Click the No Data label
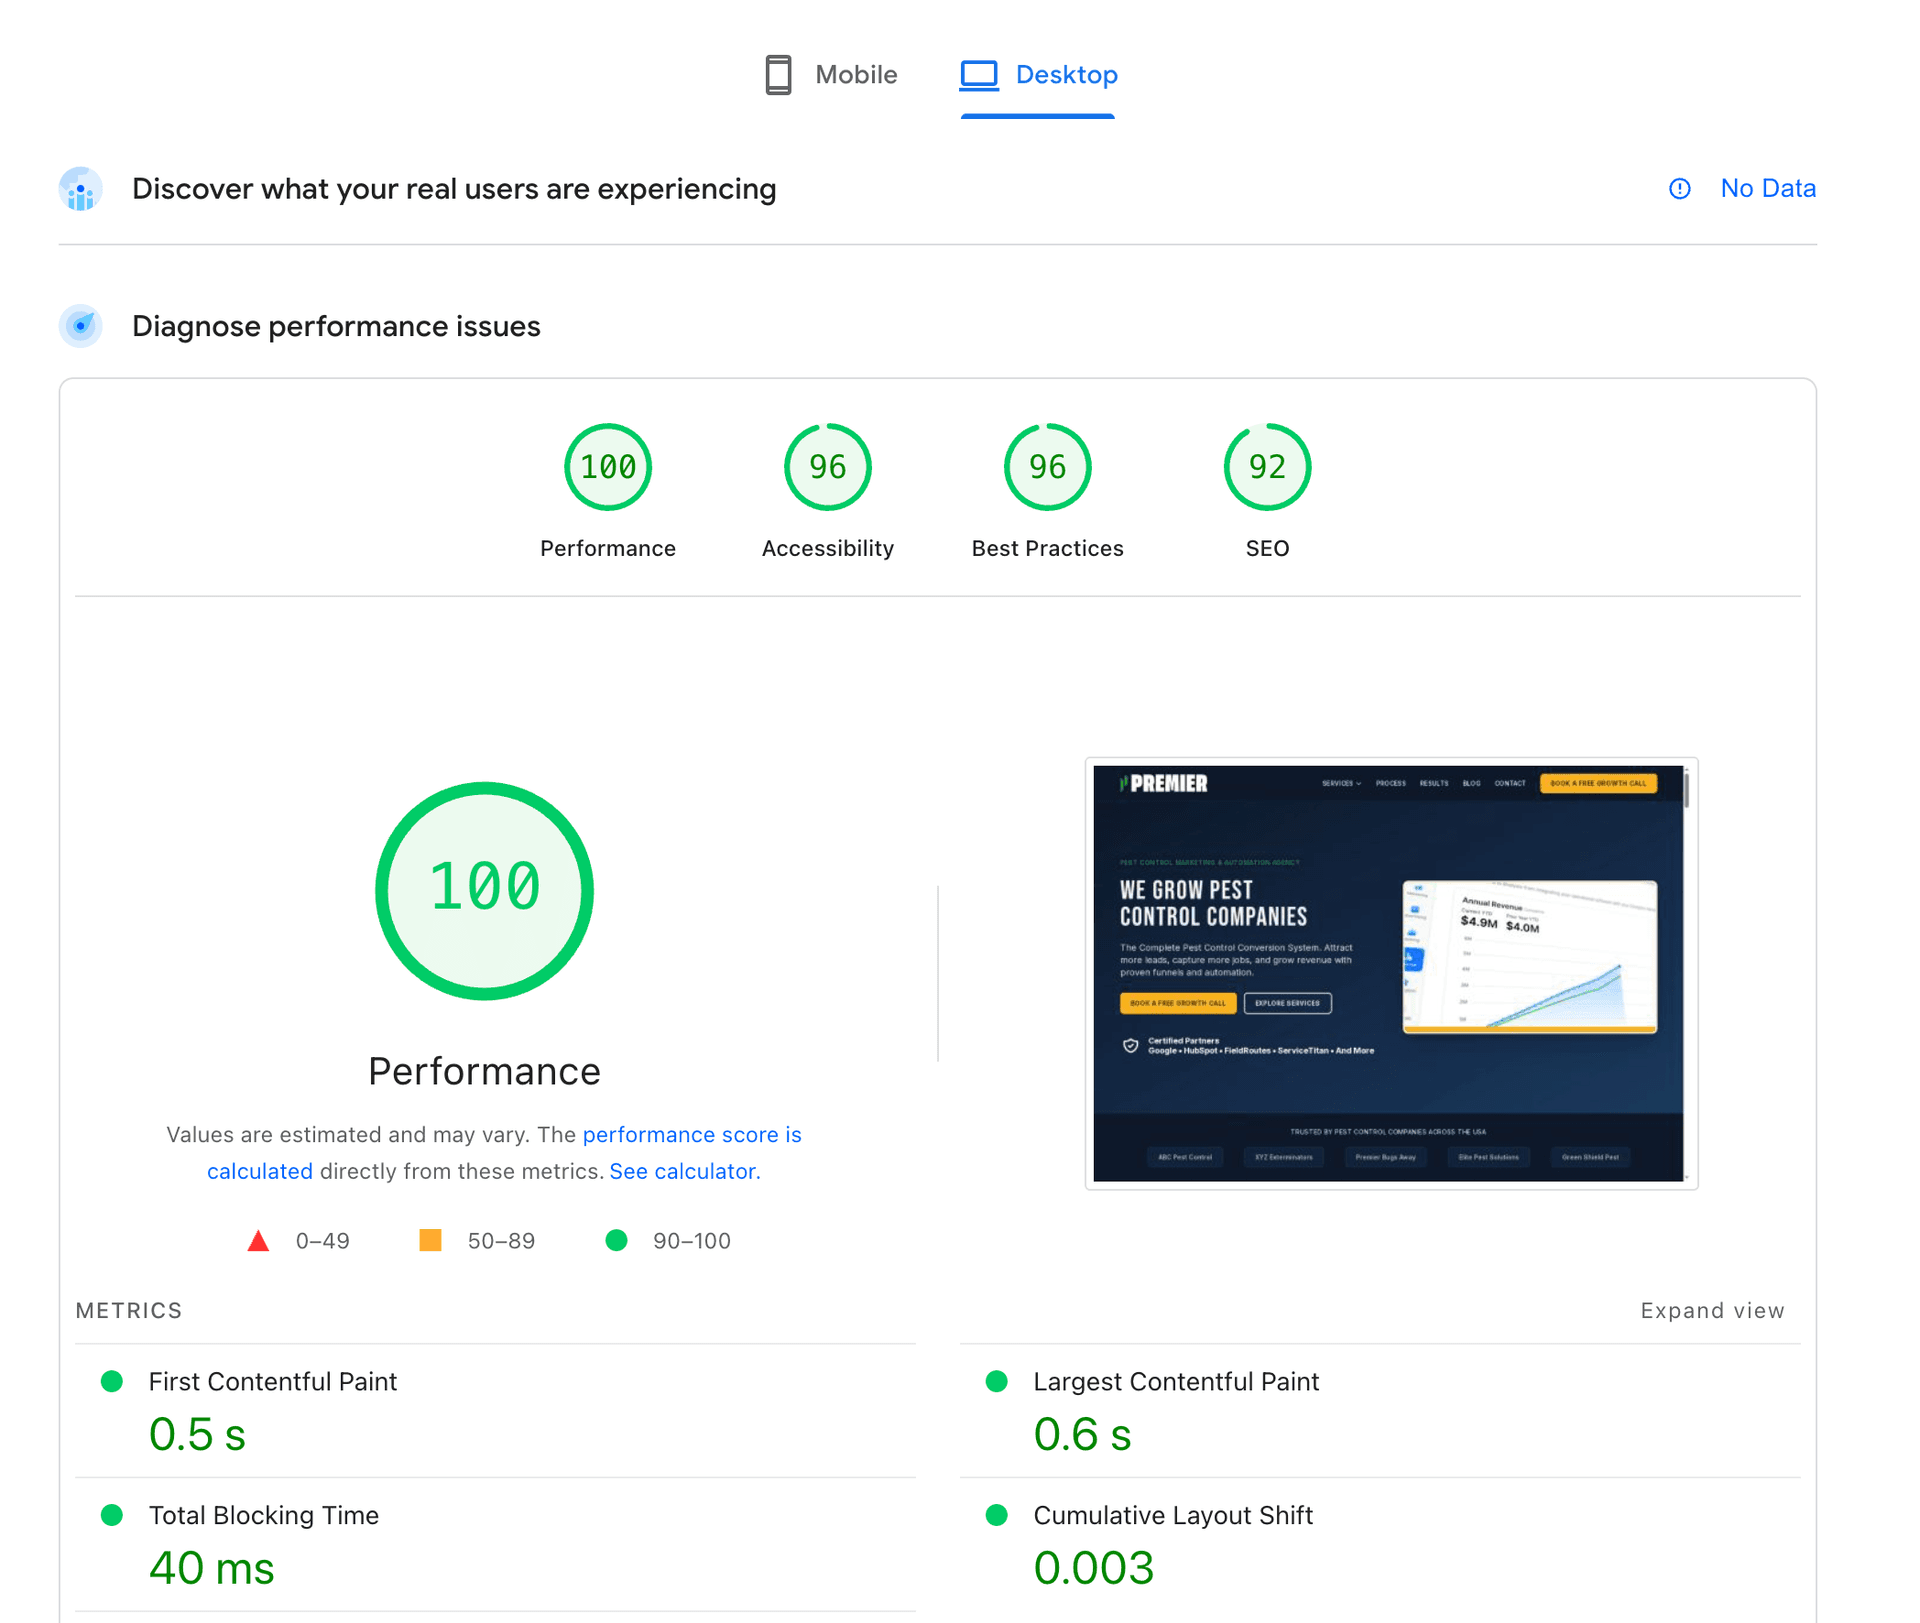 click(1768, 188)
